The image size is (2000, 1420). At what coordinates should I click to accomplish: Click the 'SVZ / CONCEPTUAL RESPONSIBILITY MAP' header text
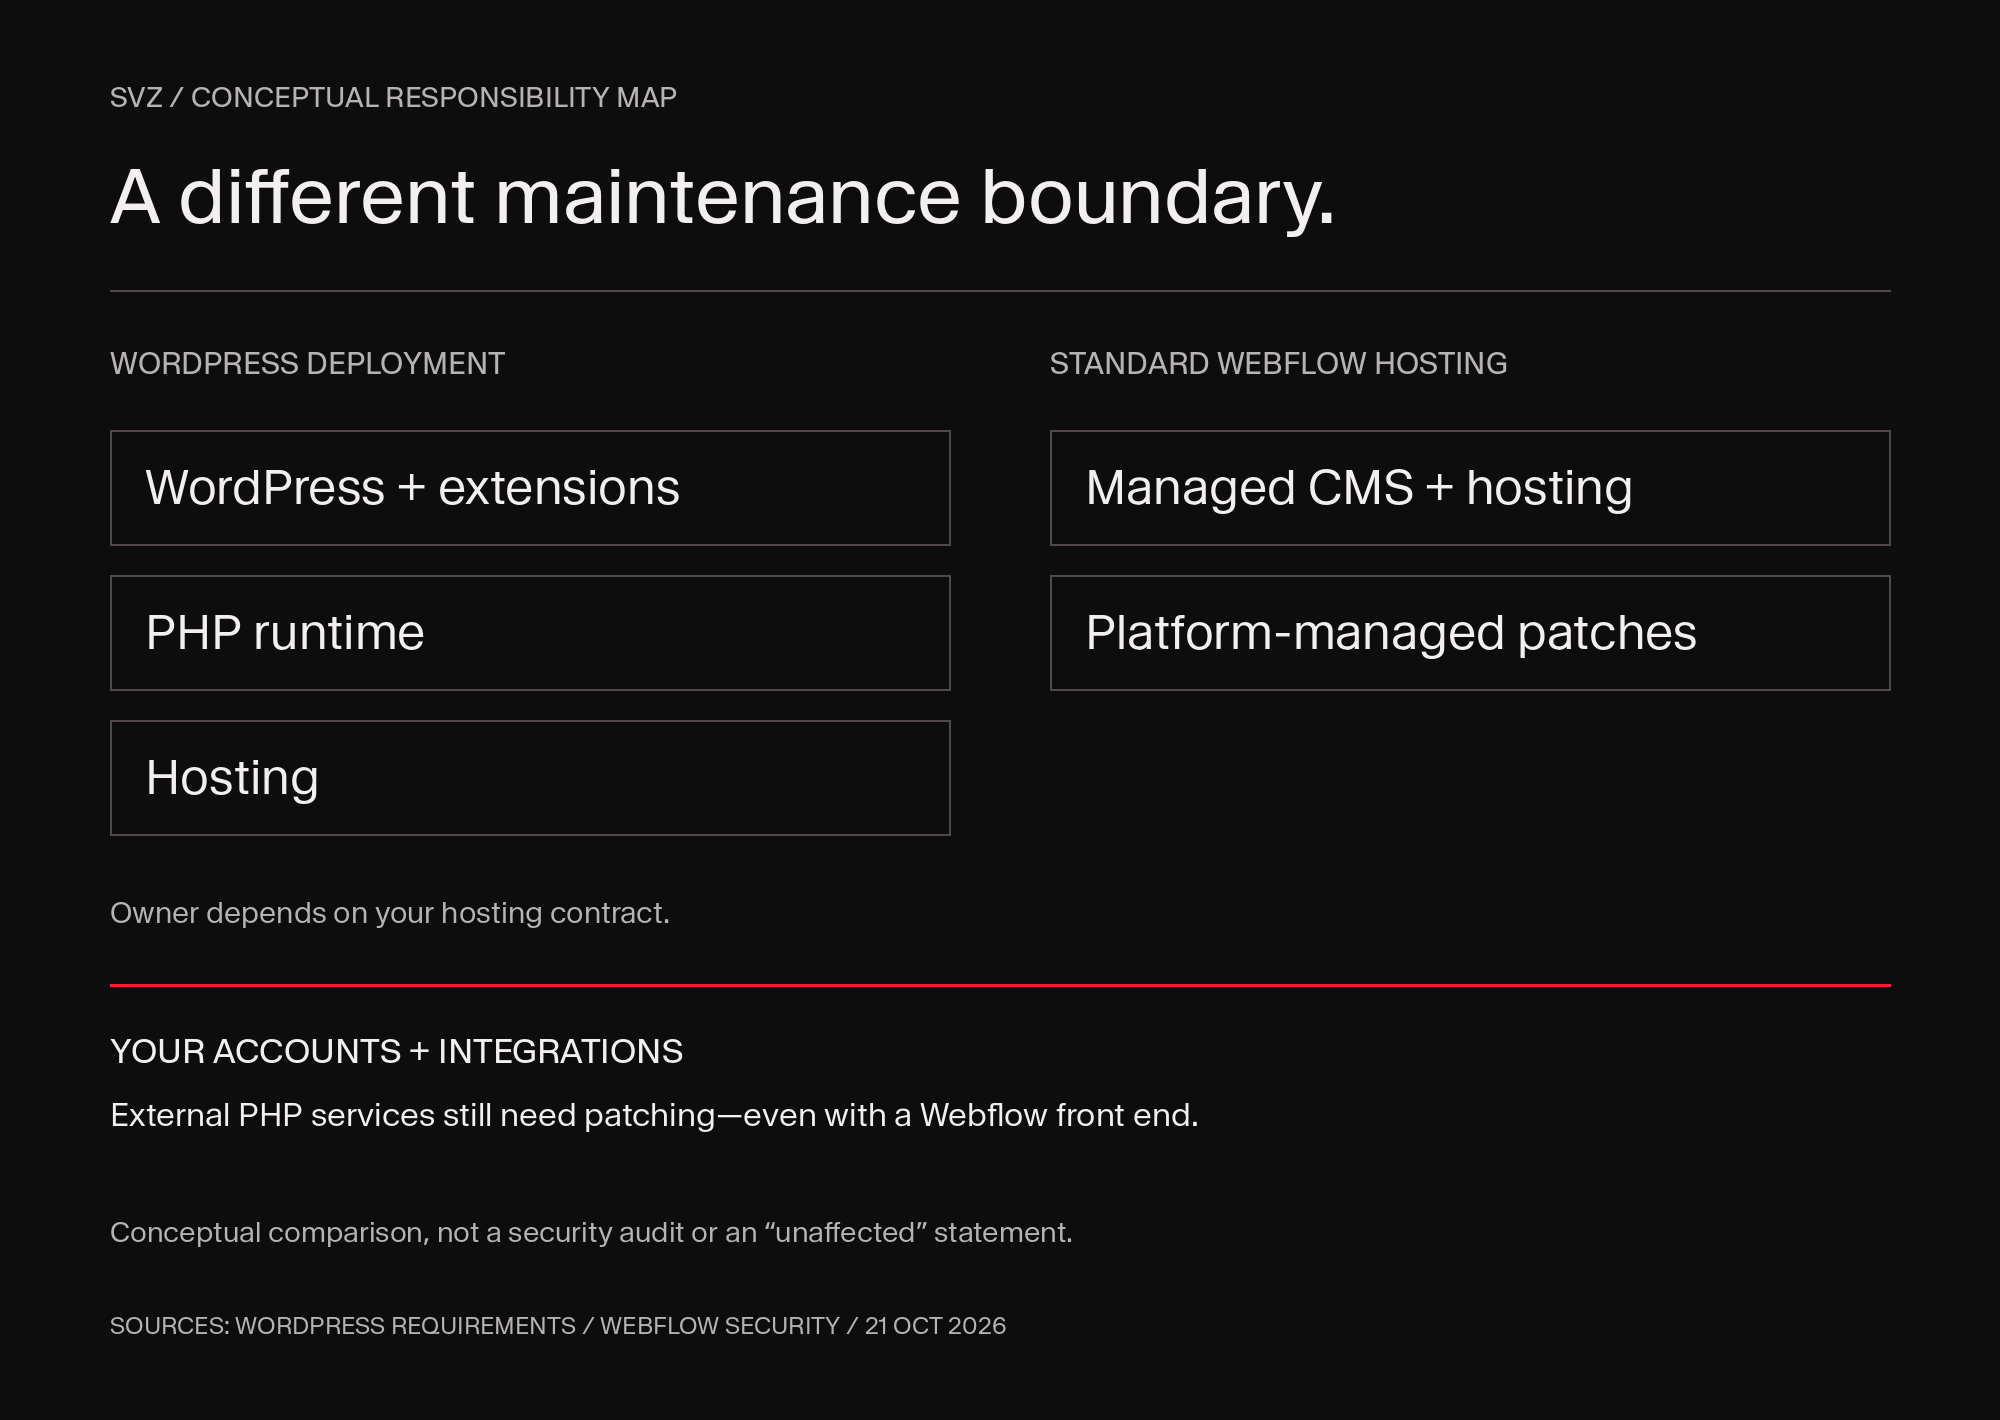click(393, 97)
